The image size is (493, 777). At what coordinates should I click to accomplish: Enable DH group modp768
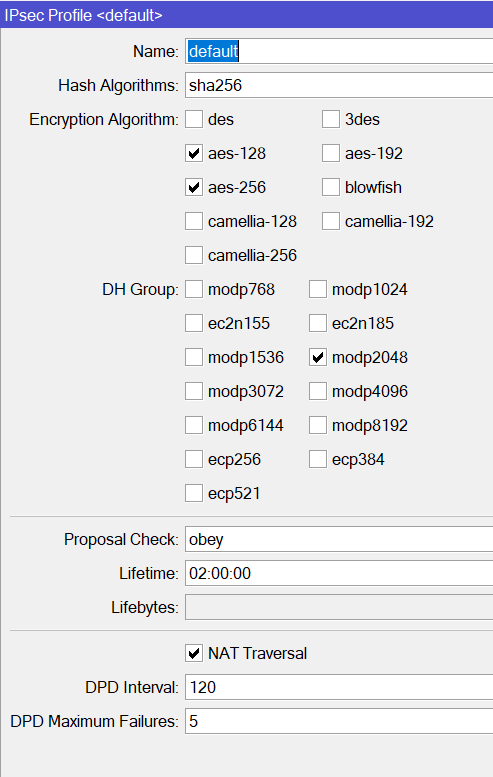pos(194,289)
